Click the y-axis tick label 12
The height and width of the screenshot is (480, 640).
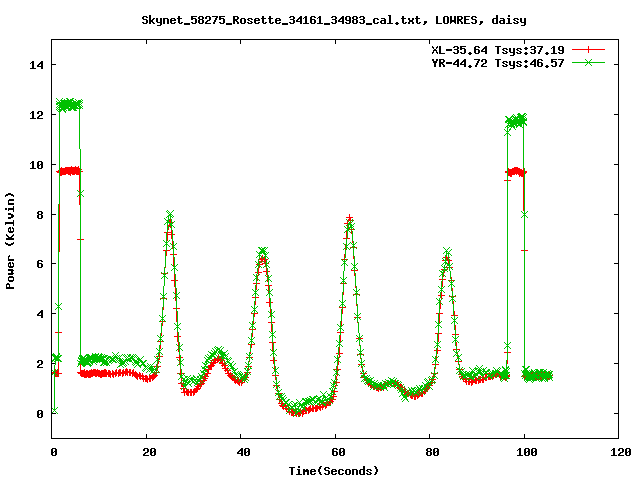pos(36,115)
